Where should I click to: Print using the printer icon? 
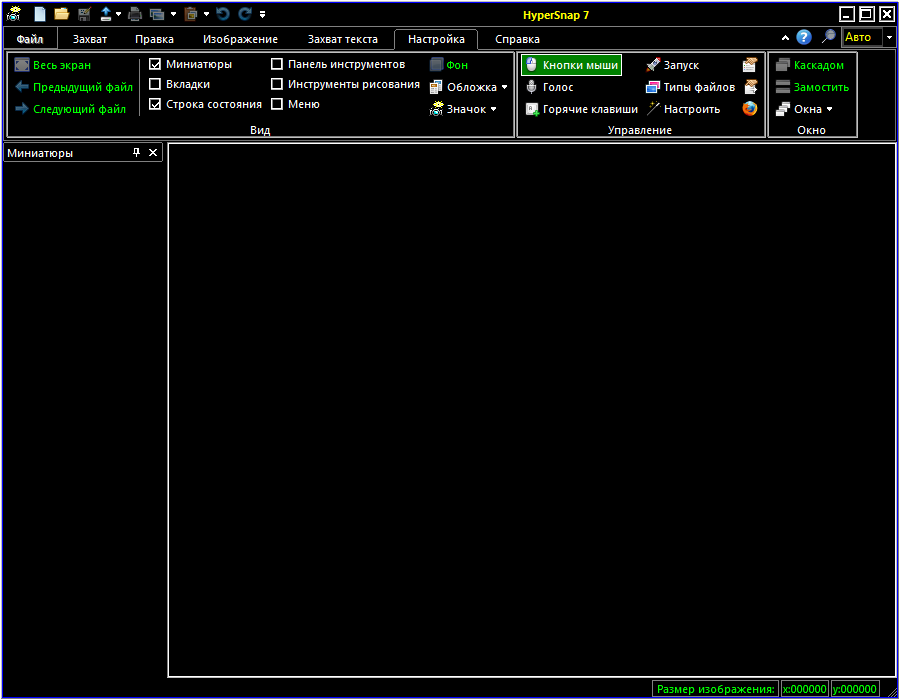point(135,14)
